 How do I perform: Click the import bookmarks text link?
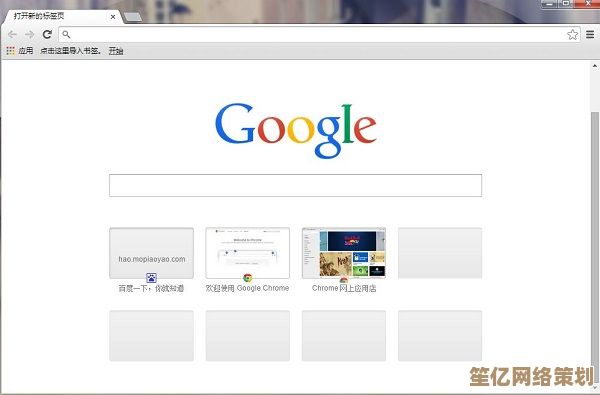[71, 51]
